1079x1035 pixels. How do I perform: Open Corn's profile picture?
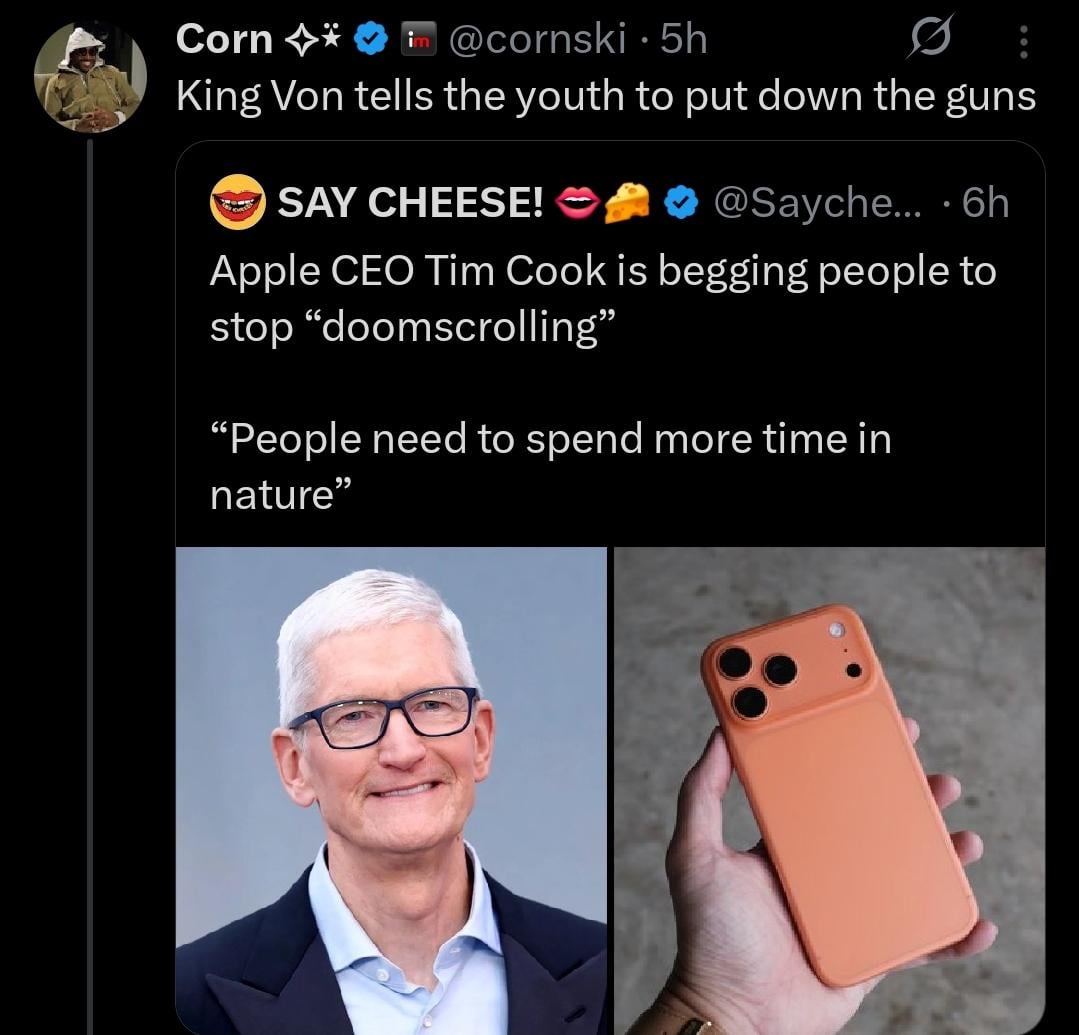tap(89, 78)
